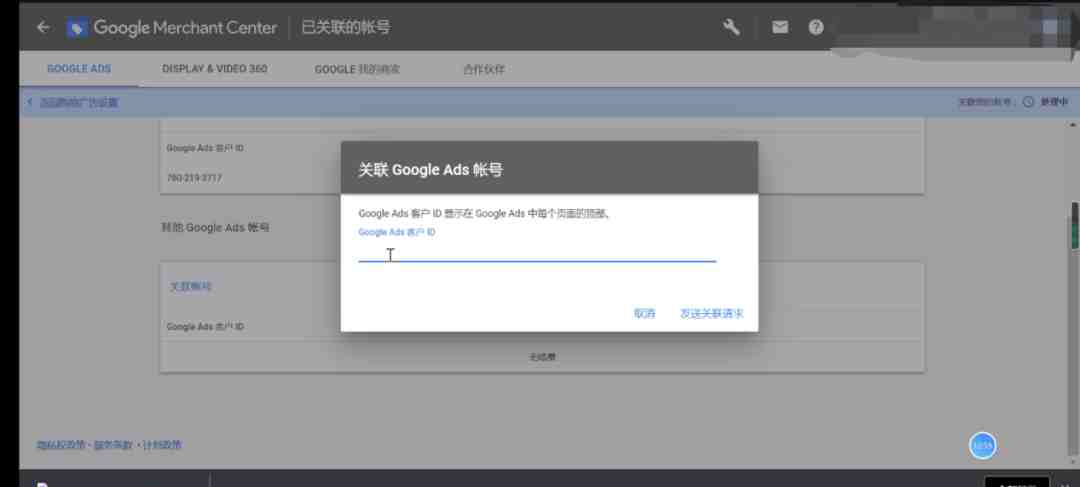
Task: Click the customer ID 780-219-3717
Action: pyautogui.click(x=194, y=178)
